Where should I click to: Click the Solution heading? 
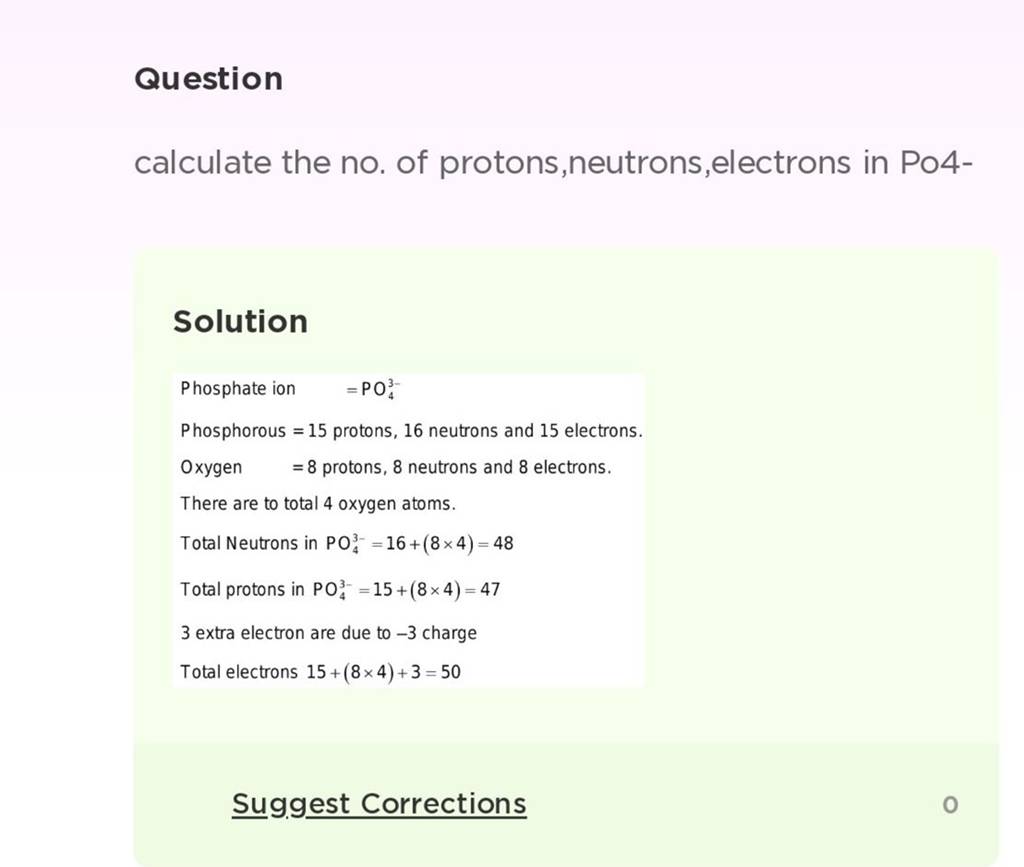tap(240, 321)
